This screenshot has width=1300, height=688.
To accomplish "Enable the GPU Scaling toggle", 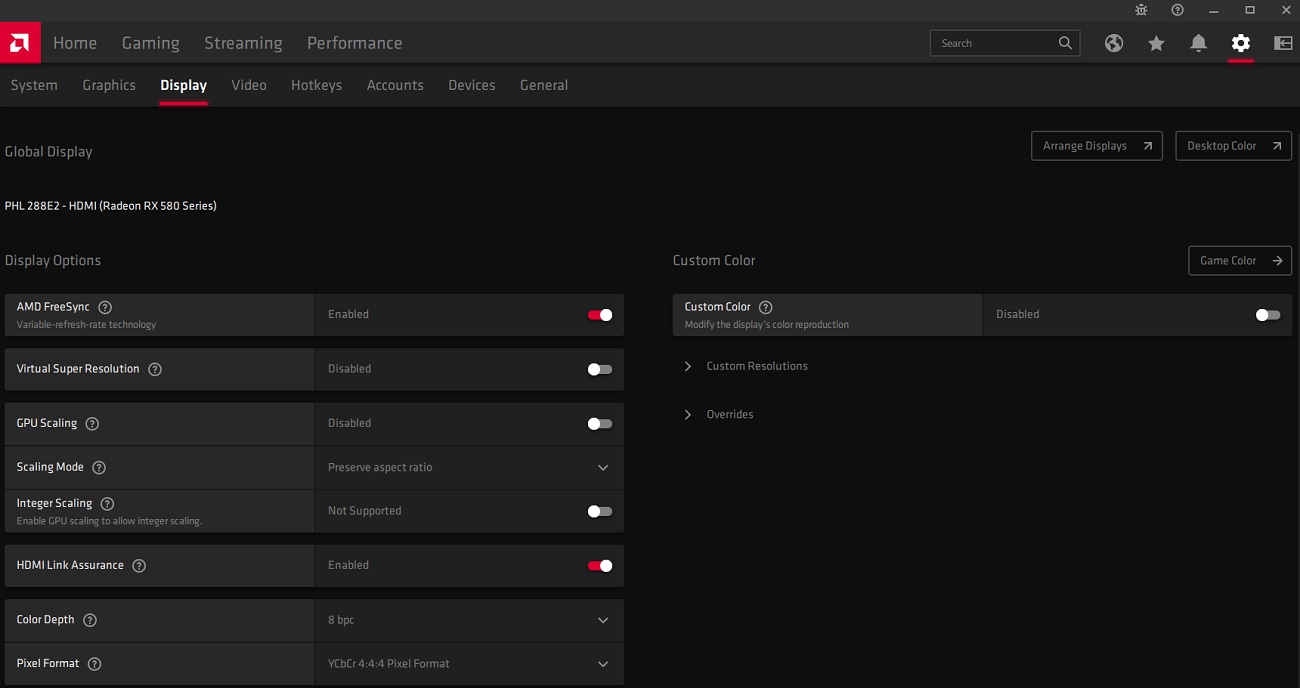I will click(x=600, y=423).
